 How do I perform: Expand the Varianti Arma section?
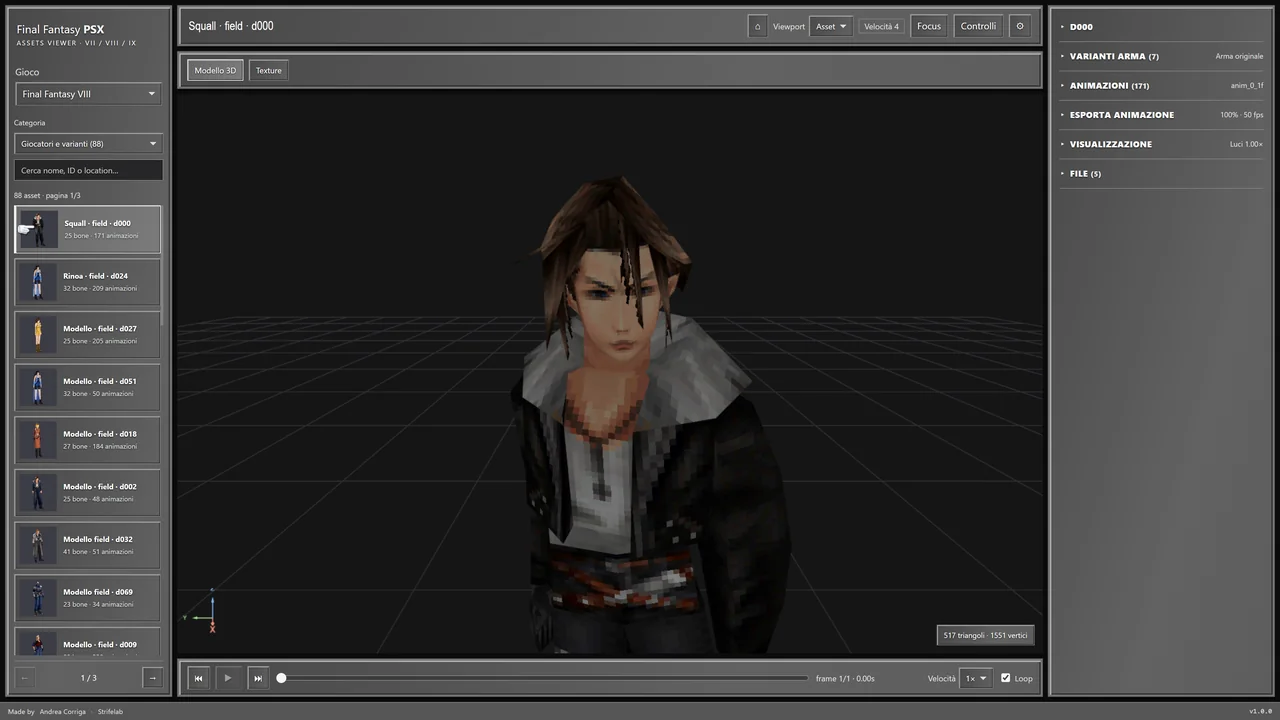(1162, 56)
